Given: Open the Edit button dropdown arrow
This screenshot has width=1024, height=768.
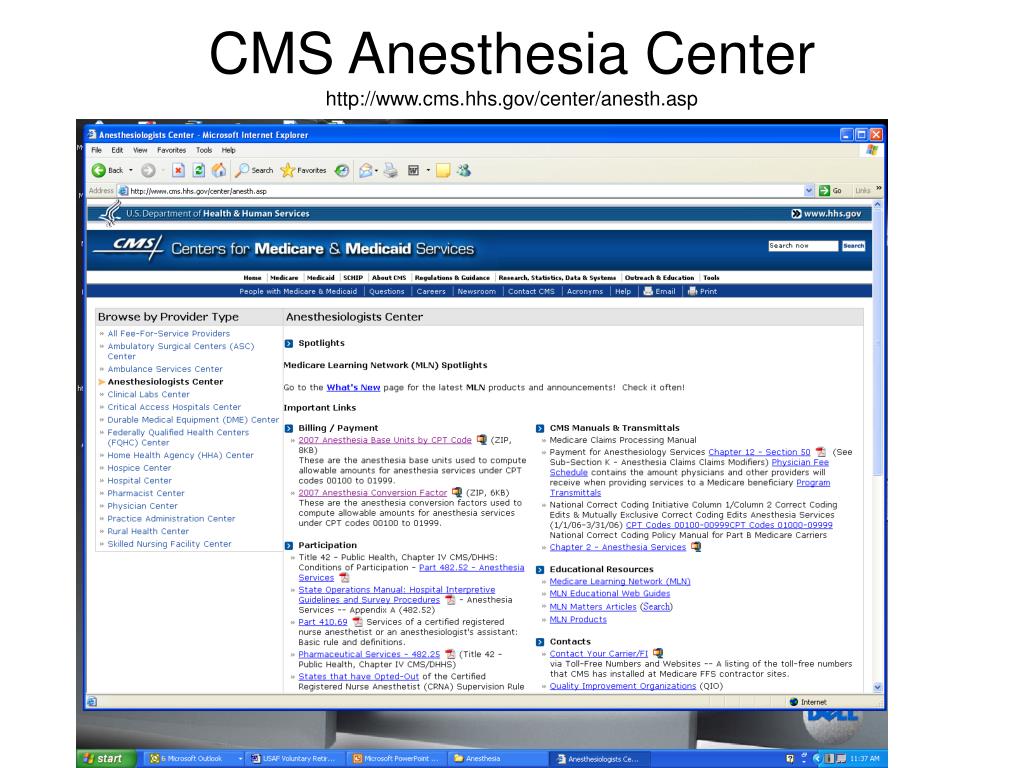Looking at the screenshot, I should pos(428,171).
